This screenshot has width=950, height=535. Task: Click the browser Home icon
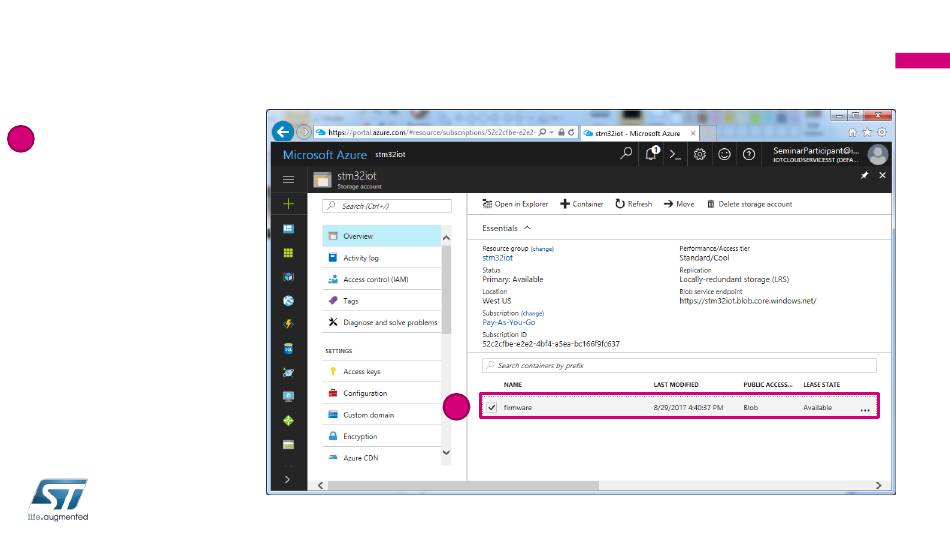pos(852,132)
